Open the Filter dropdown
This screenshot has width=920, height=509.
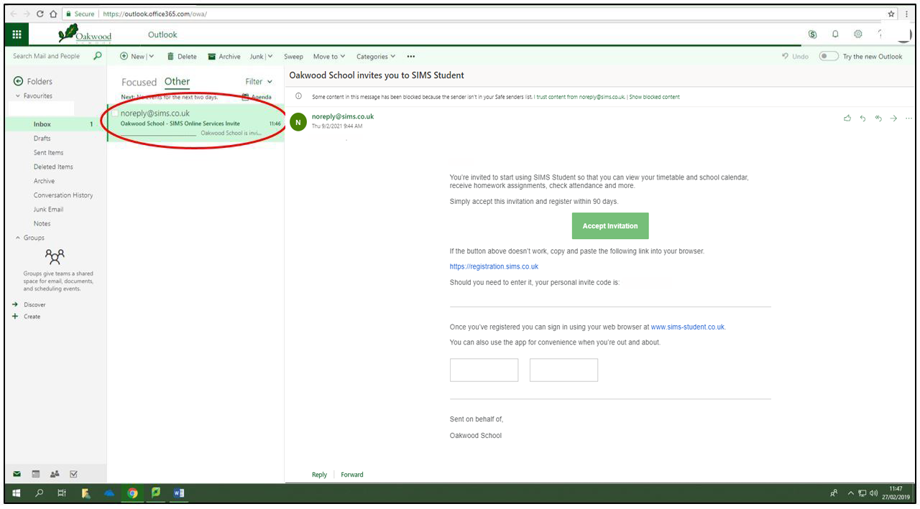tap(259, 82)
